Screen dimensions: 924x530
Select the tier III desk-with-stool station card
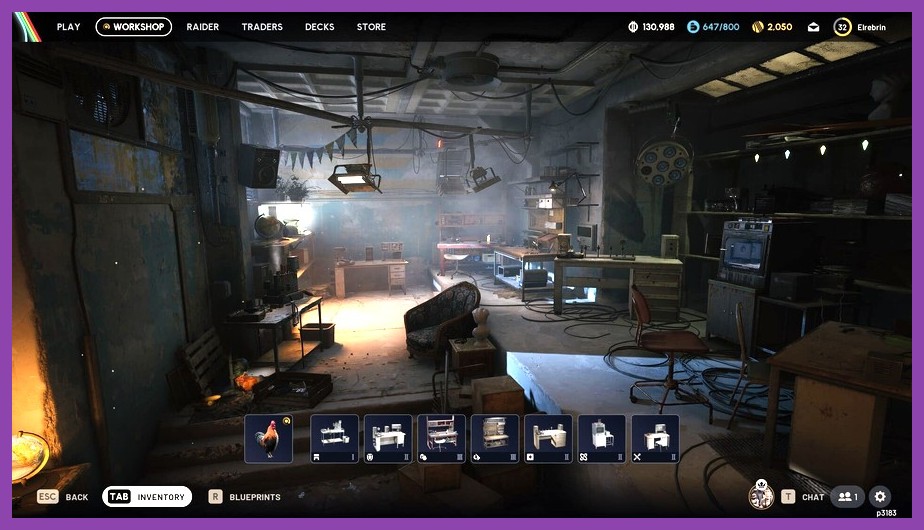441,439
